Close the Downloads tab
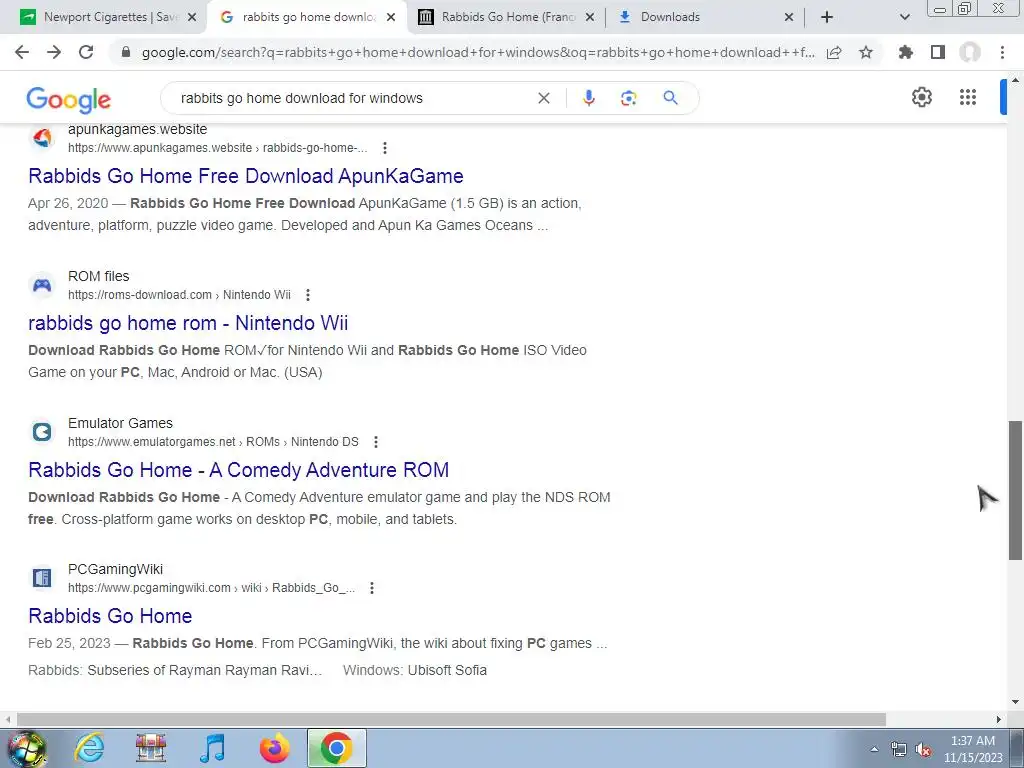This screenshot has width=1024, height=768. tap(788, 17)
